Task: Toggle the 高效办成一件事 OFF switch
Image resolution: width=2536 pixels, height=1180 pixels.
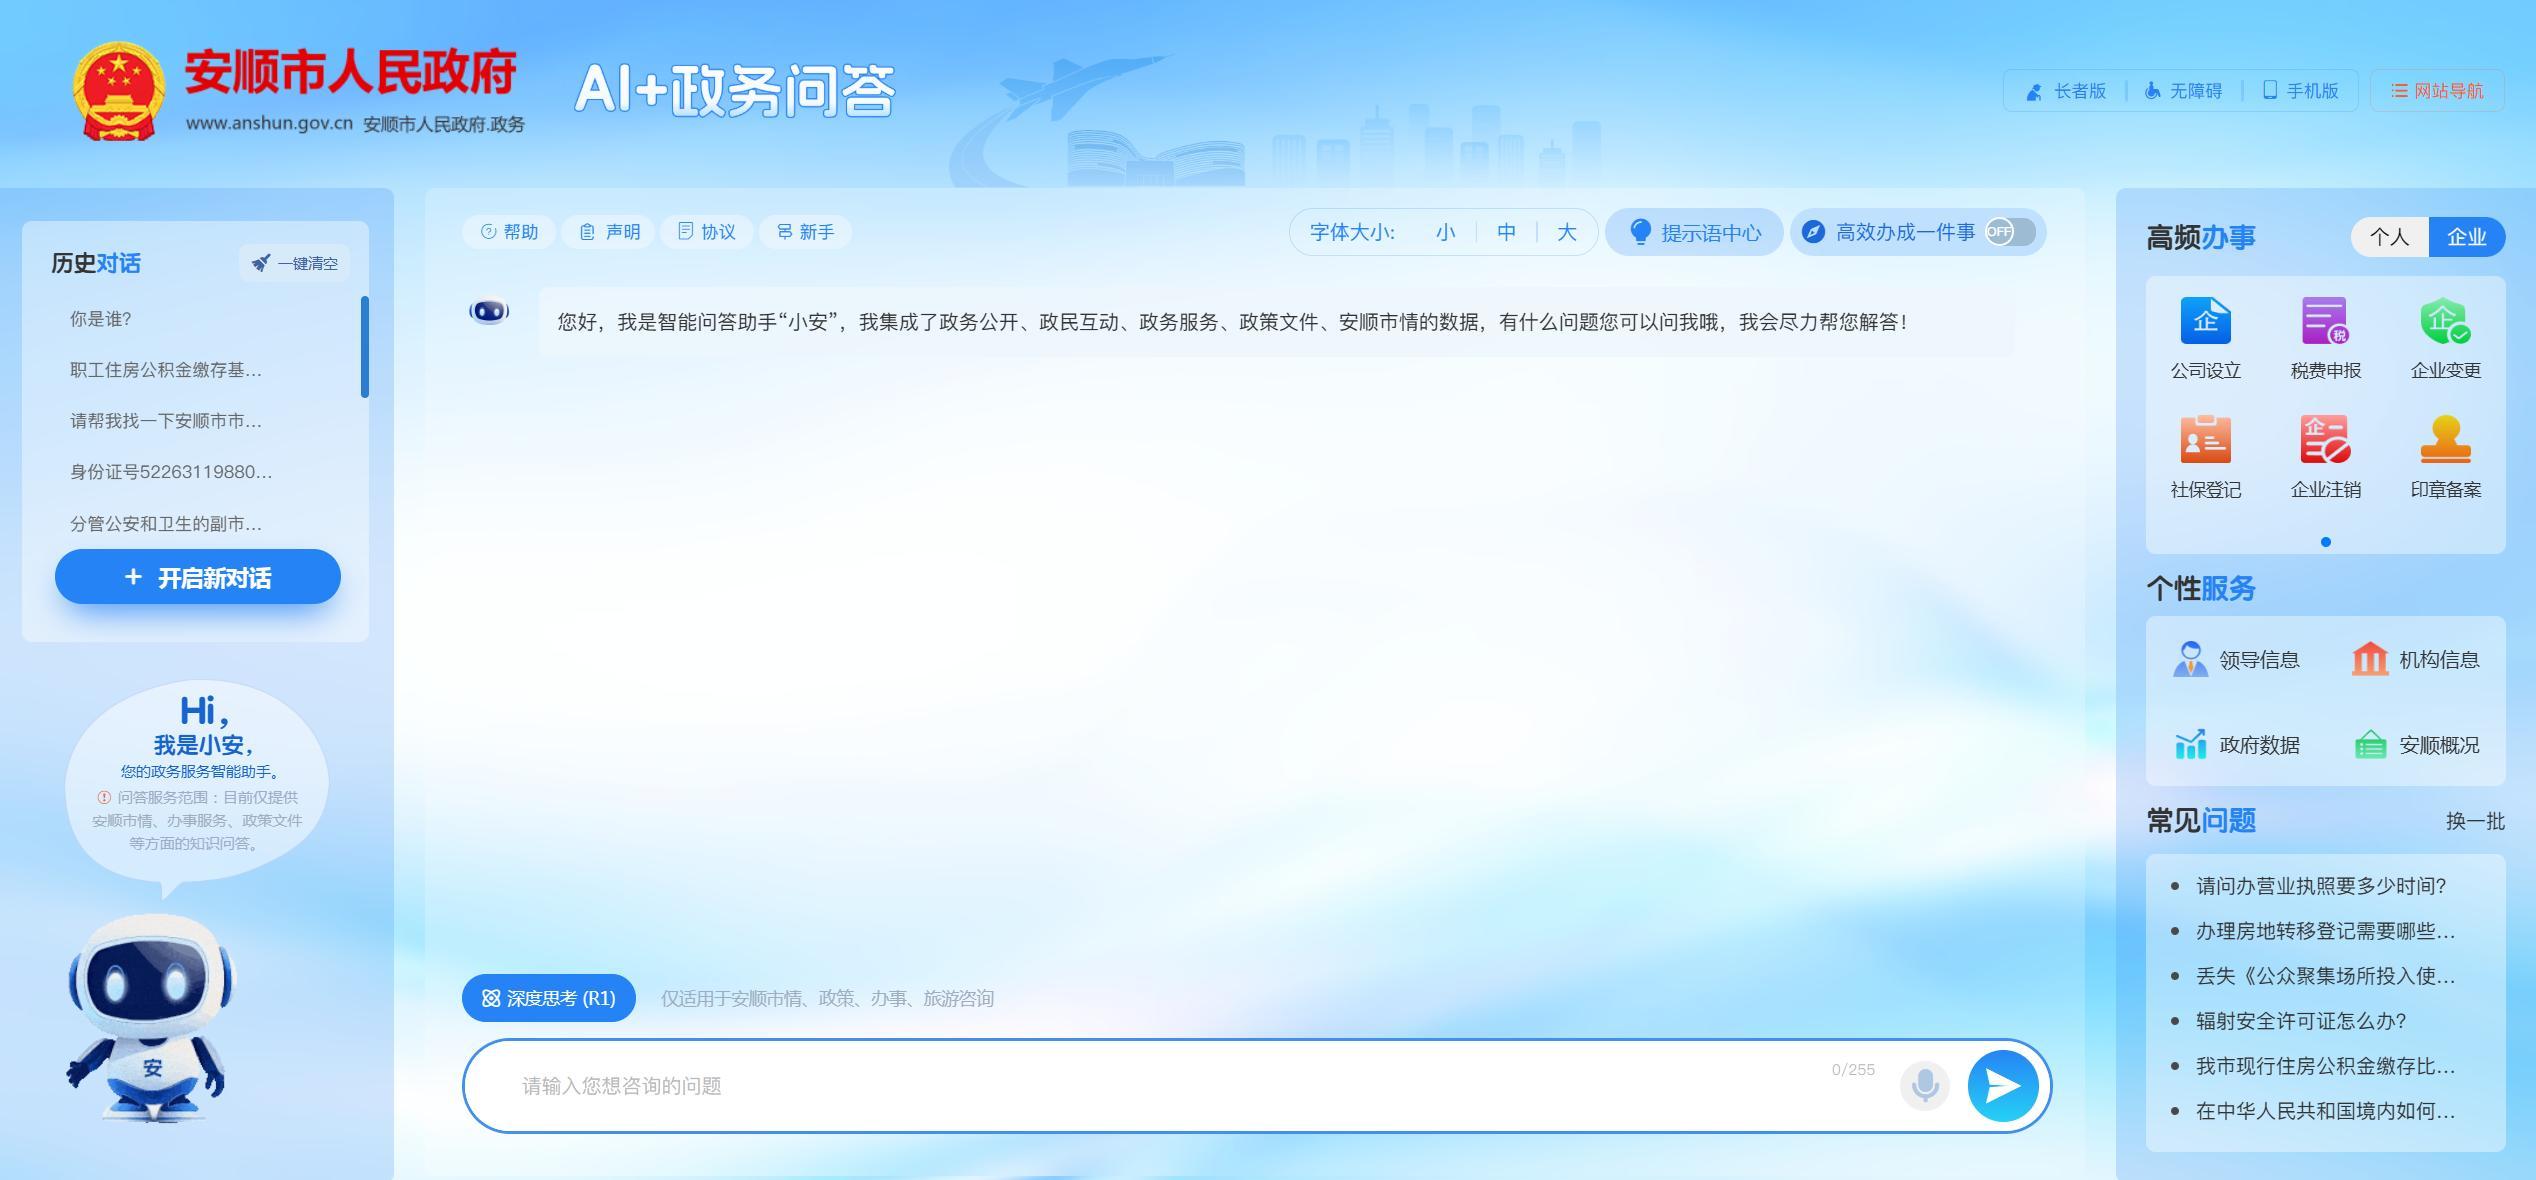Action: (x=2010, y=232)
